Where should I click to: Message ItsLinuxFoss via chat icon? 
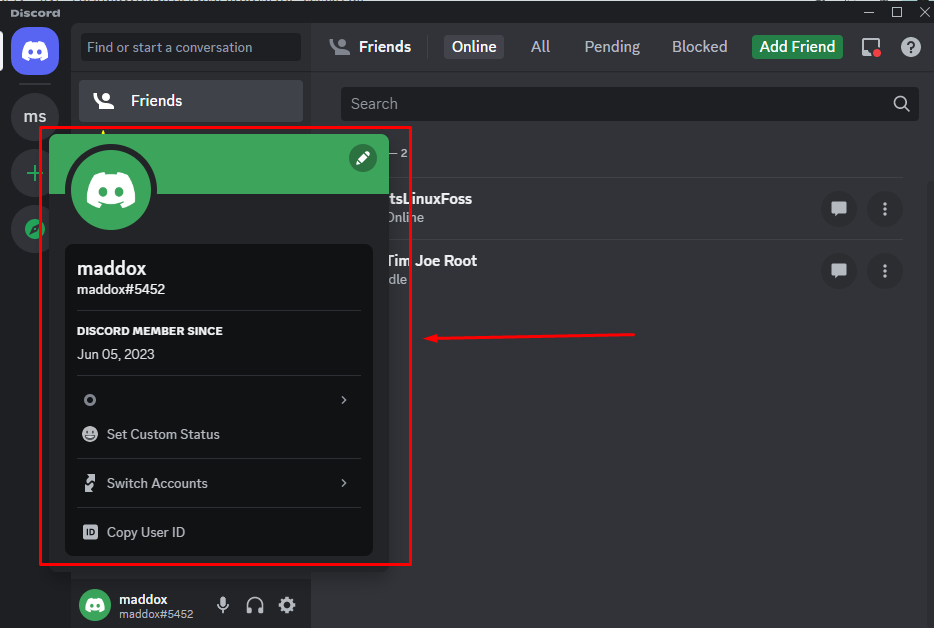coord(839,209)
